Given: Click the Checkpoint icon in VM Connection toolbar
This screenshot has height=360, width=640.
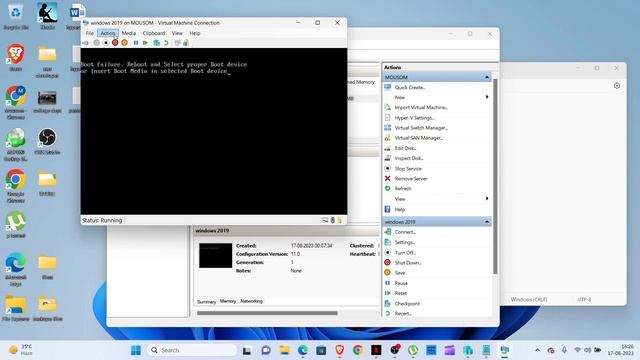Looking at the screenshot, I should tap(156, 43).
